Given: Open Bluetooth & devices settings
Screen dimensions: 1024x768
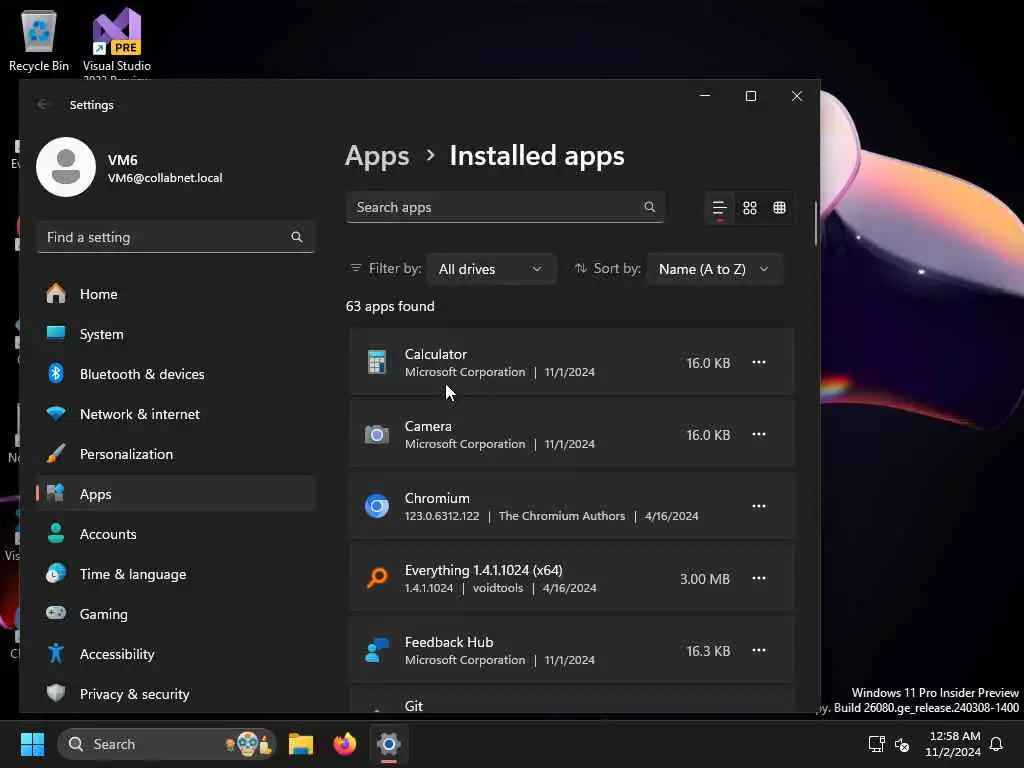Looking at the screenshot, I should 176,374.
